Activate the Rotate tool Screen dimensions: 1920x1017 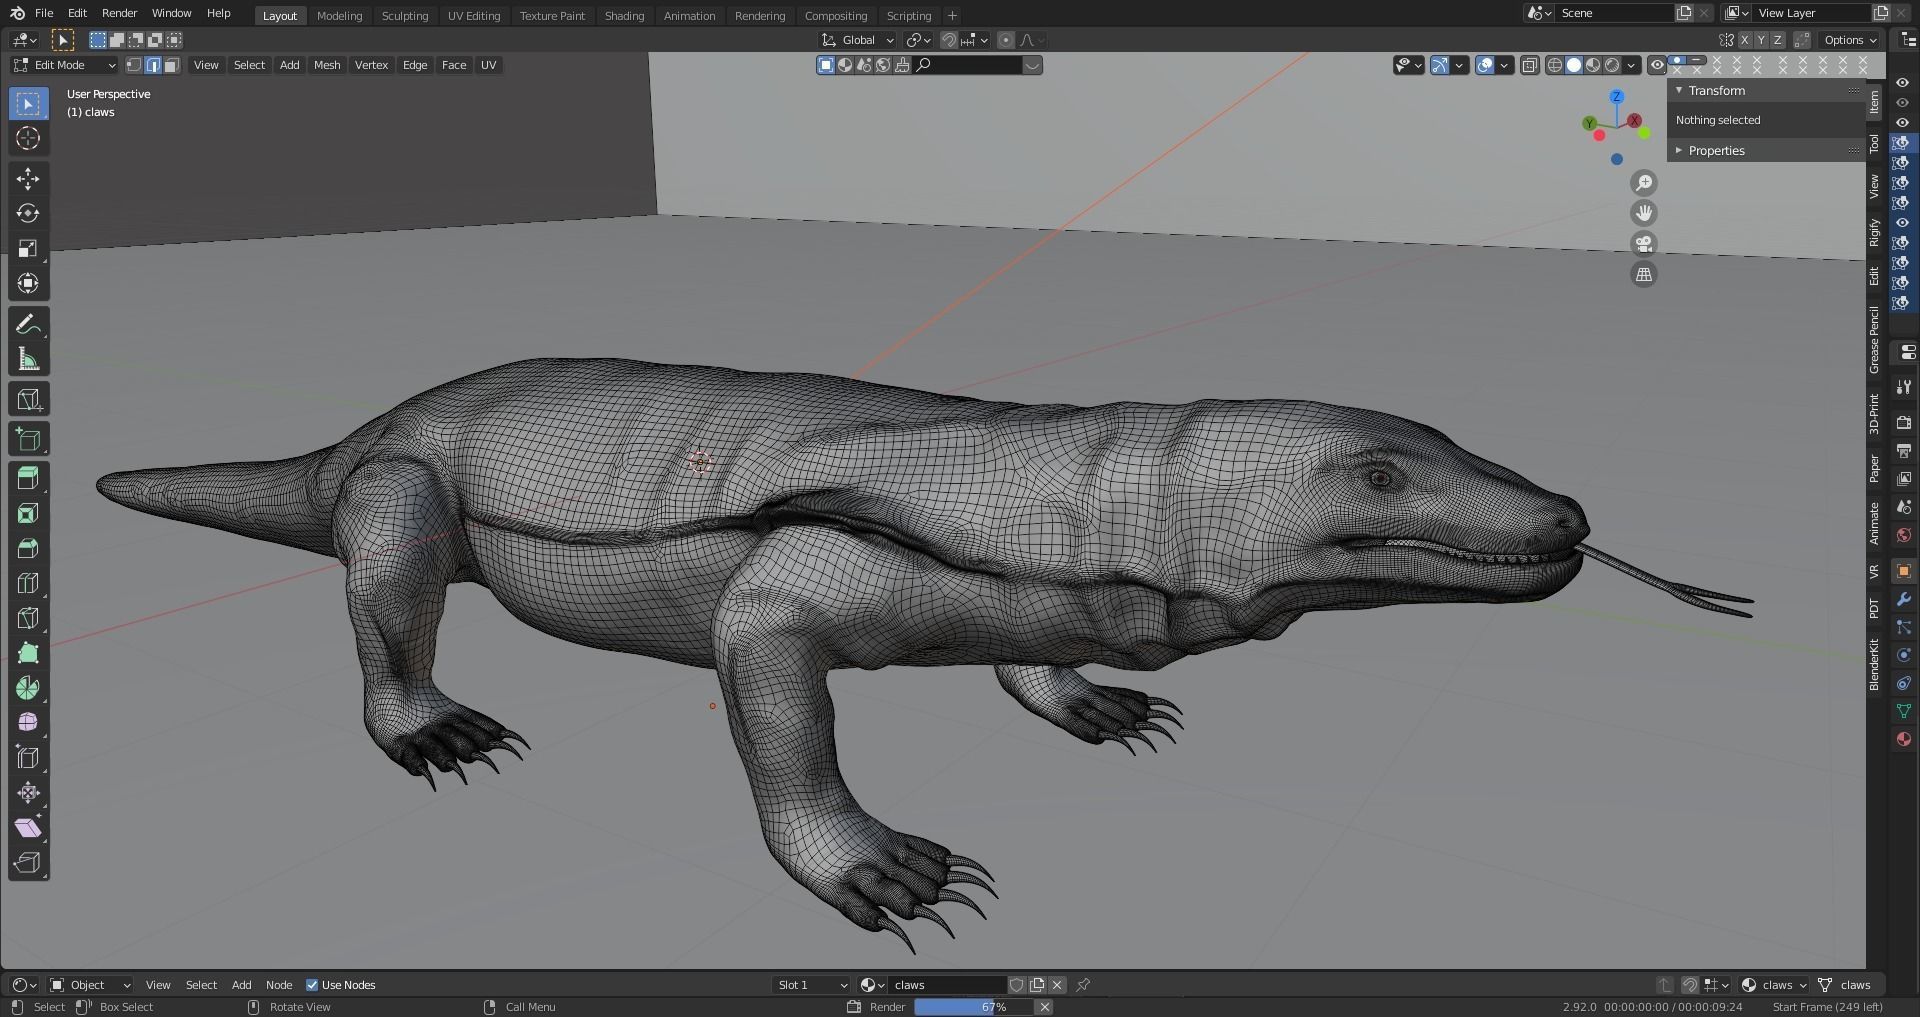tap(28, 214)
